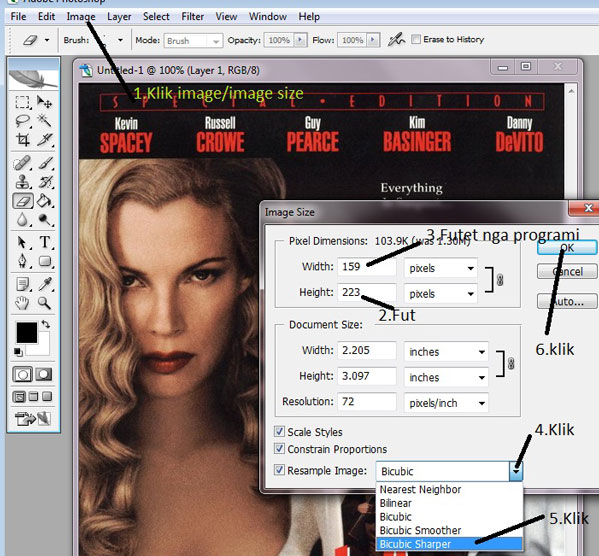Select the Paint Bucket tool
Viewport: 599px width, 556px height.
coord(45,201)
